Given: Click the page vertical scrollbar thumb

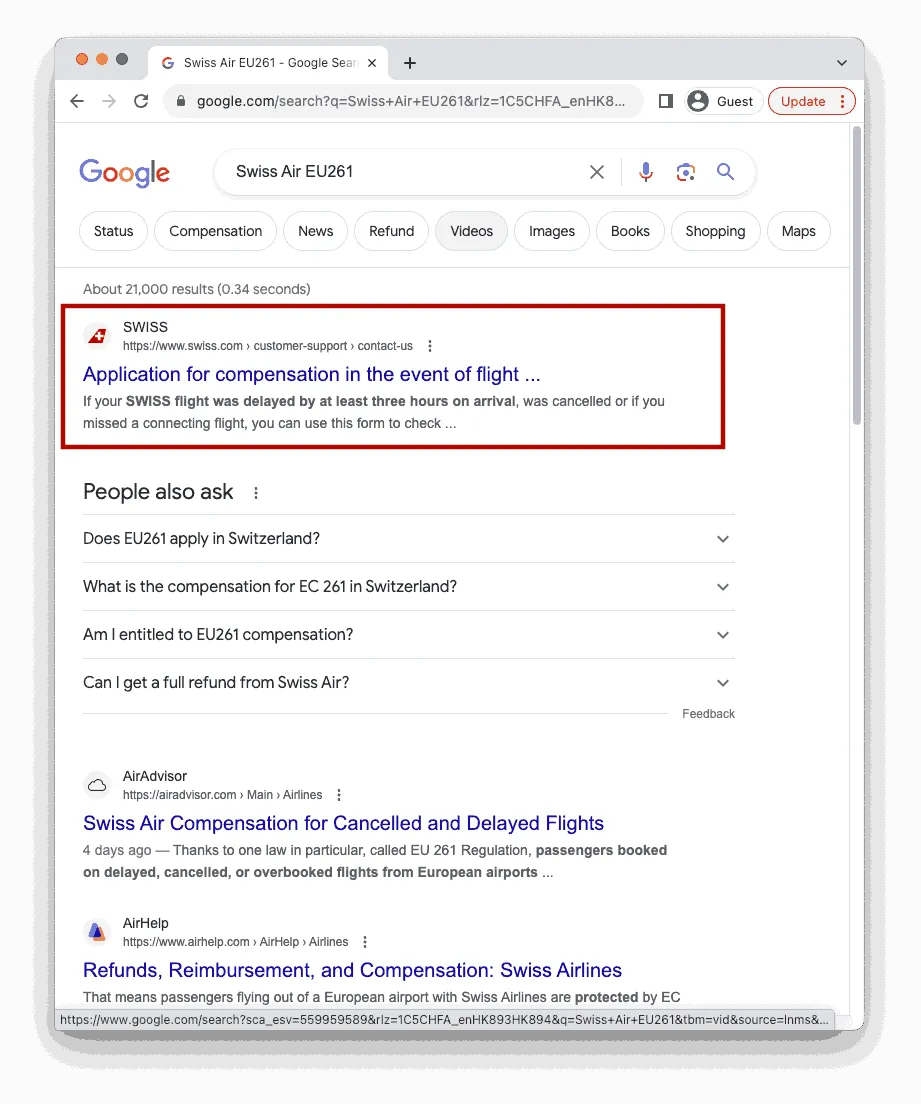Looking at the screenshot, I should tap(856, 275).
